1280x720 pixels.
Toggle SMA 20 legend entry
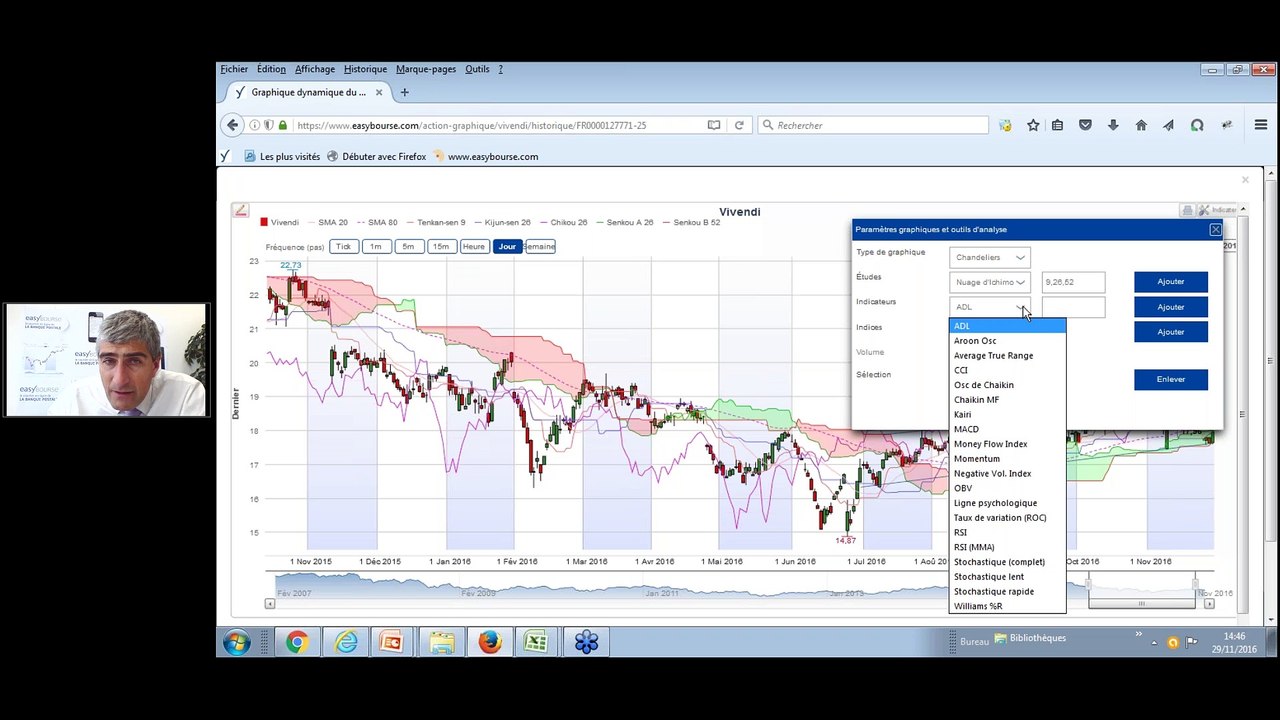pos(327,222)
